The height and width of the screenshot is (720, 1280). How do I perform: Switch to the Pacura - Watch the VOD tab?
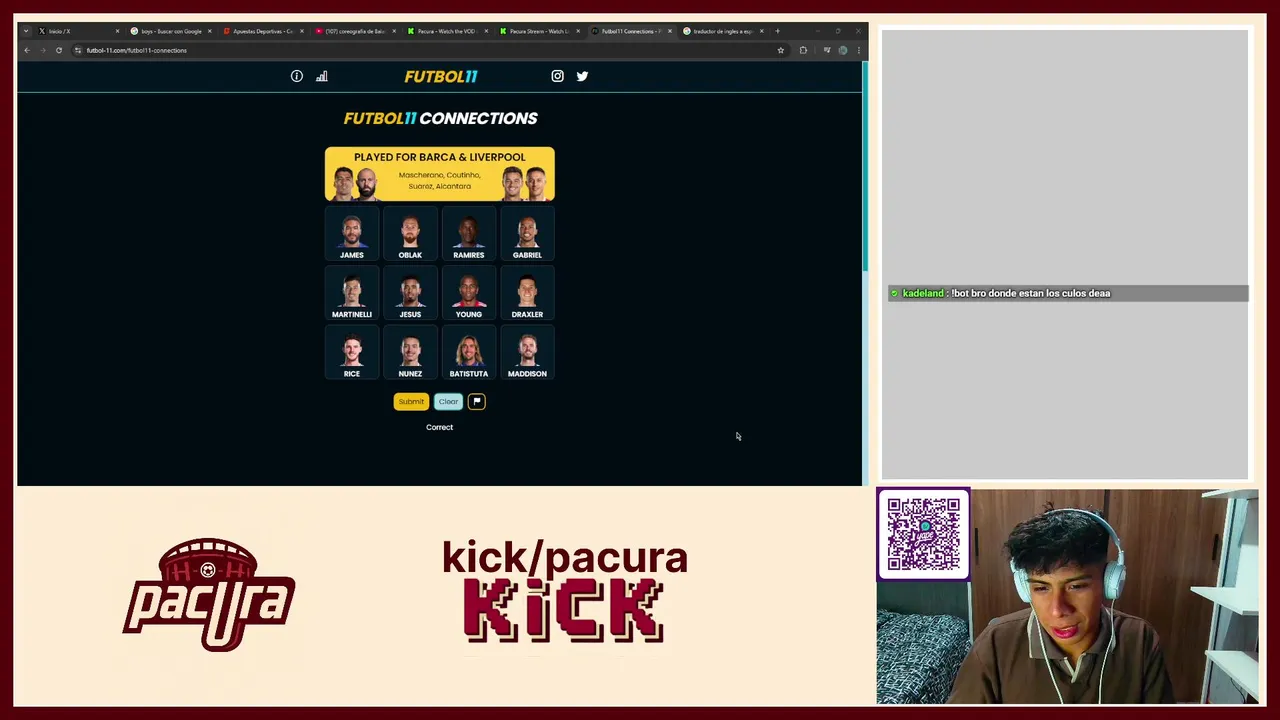click(x=446, y=31)
